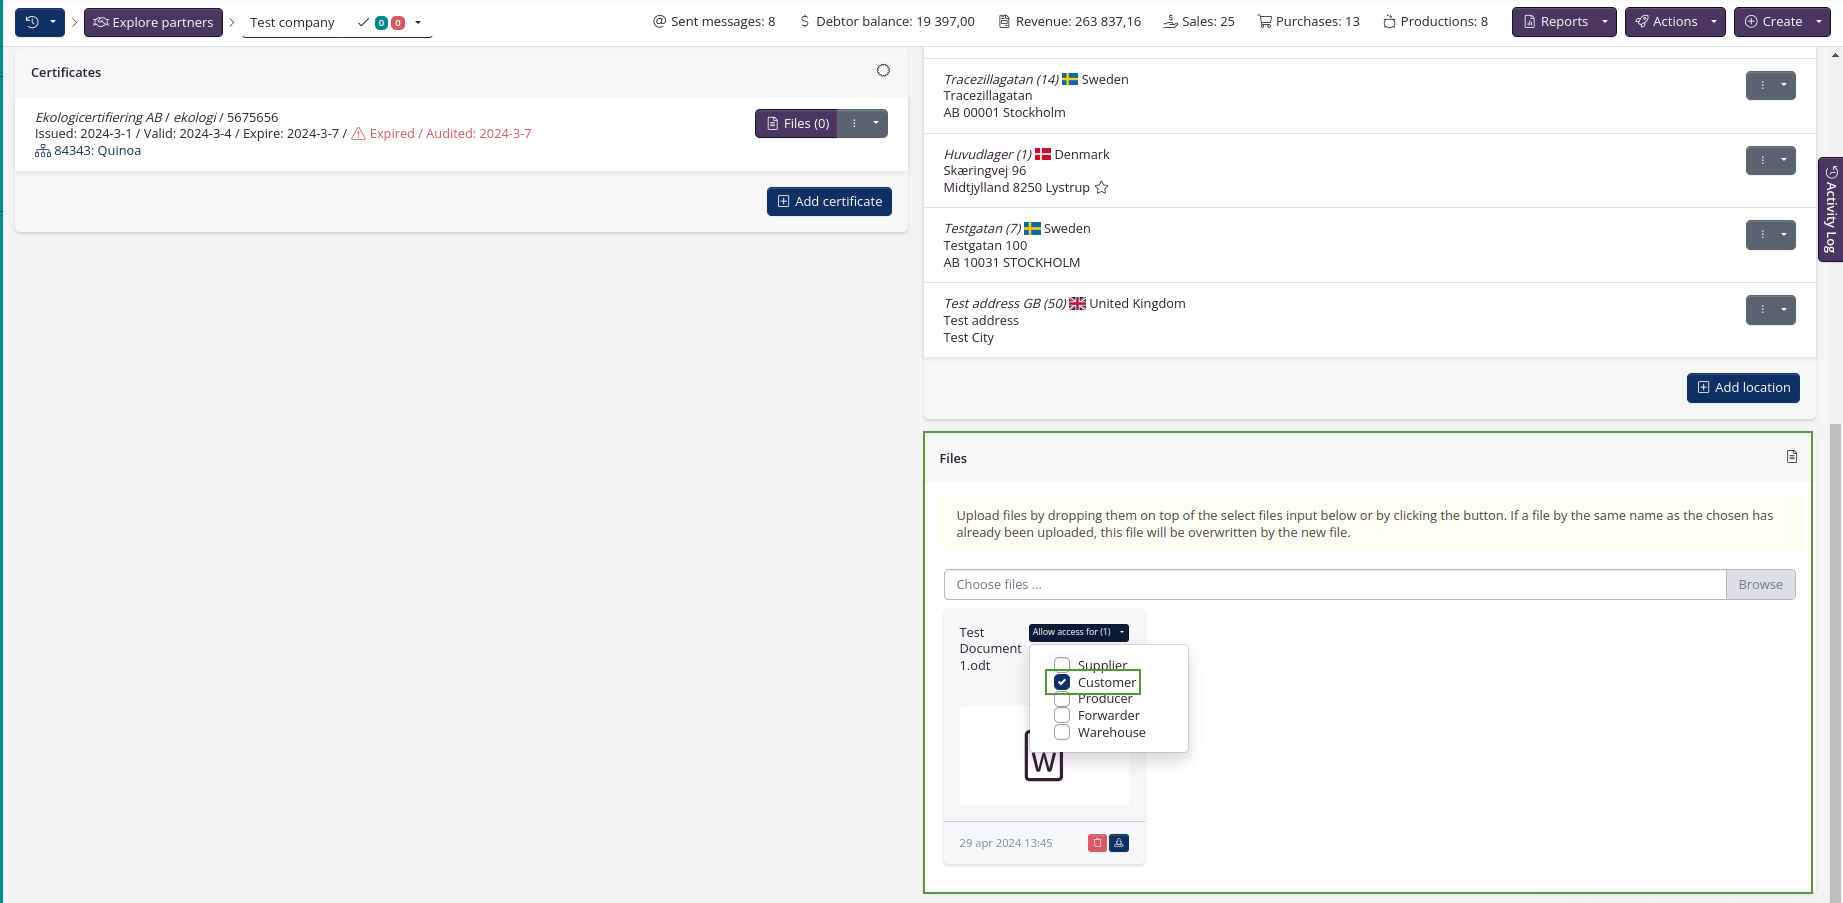Open the Allow access for (1) dropdown
This screenshot has width=1843, height=903.
click(1078, 631)
